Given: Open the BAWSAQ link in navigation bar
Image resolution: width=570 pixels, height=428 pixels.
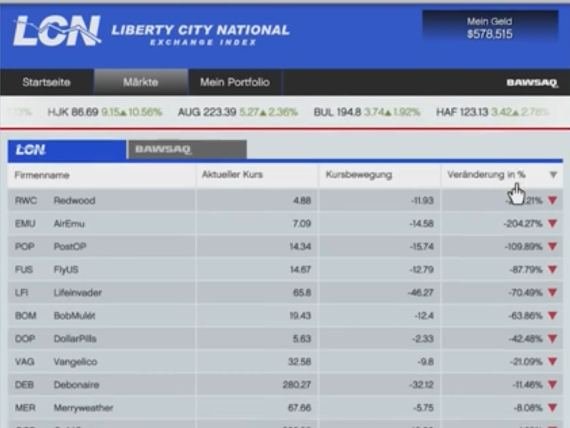Looking at the screenshot, I should (x=532, y=83).
